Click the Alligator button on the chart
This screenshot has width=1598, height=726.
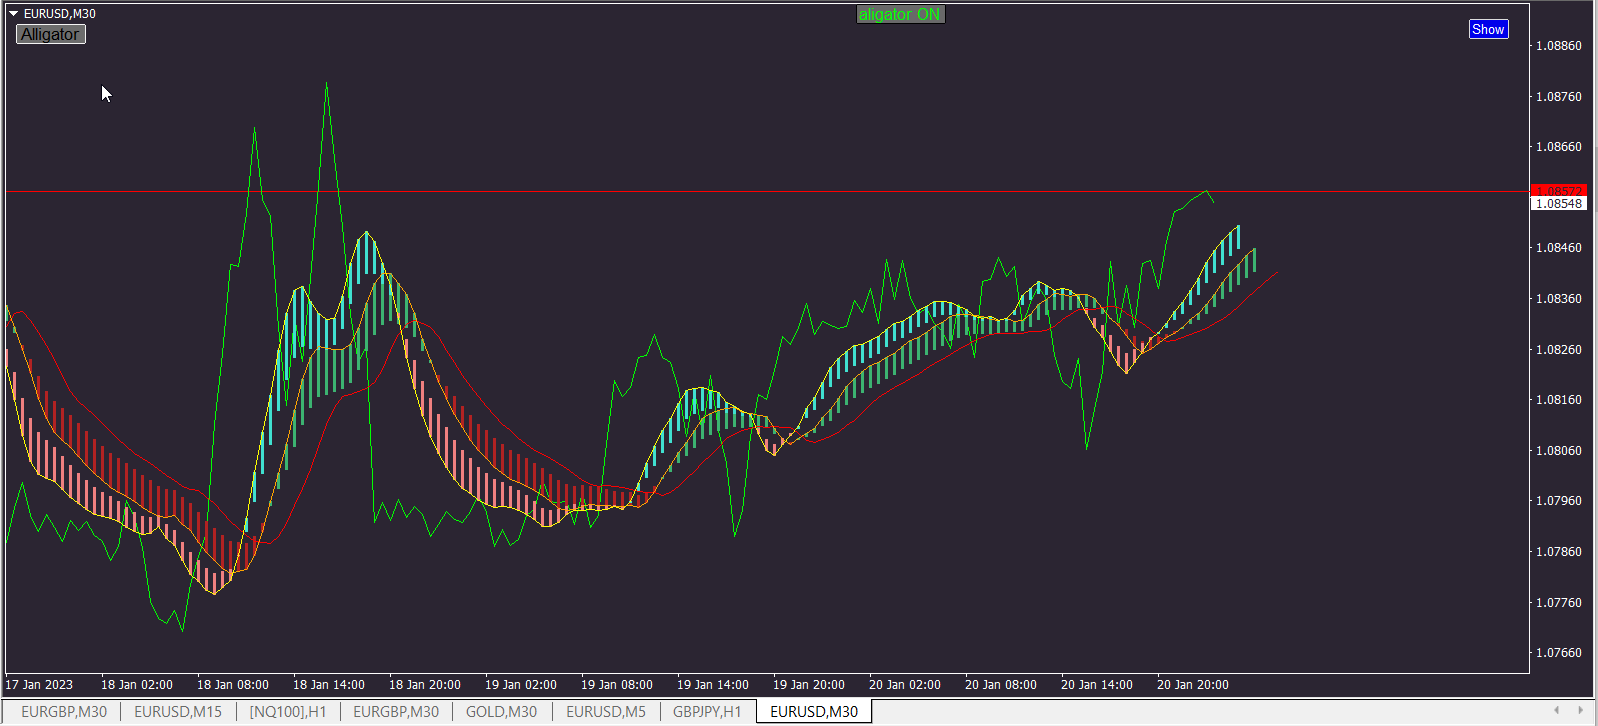pyautogui.click(x=51, y=34)
